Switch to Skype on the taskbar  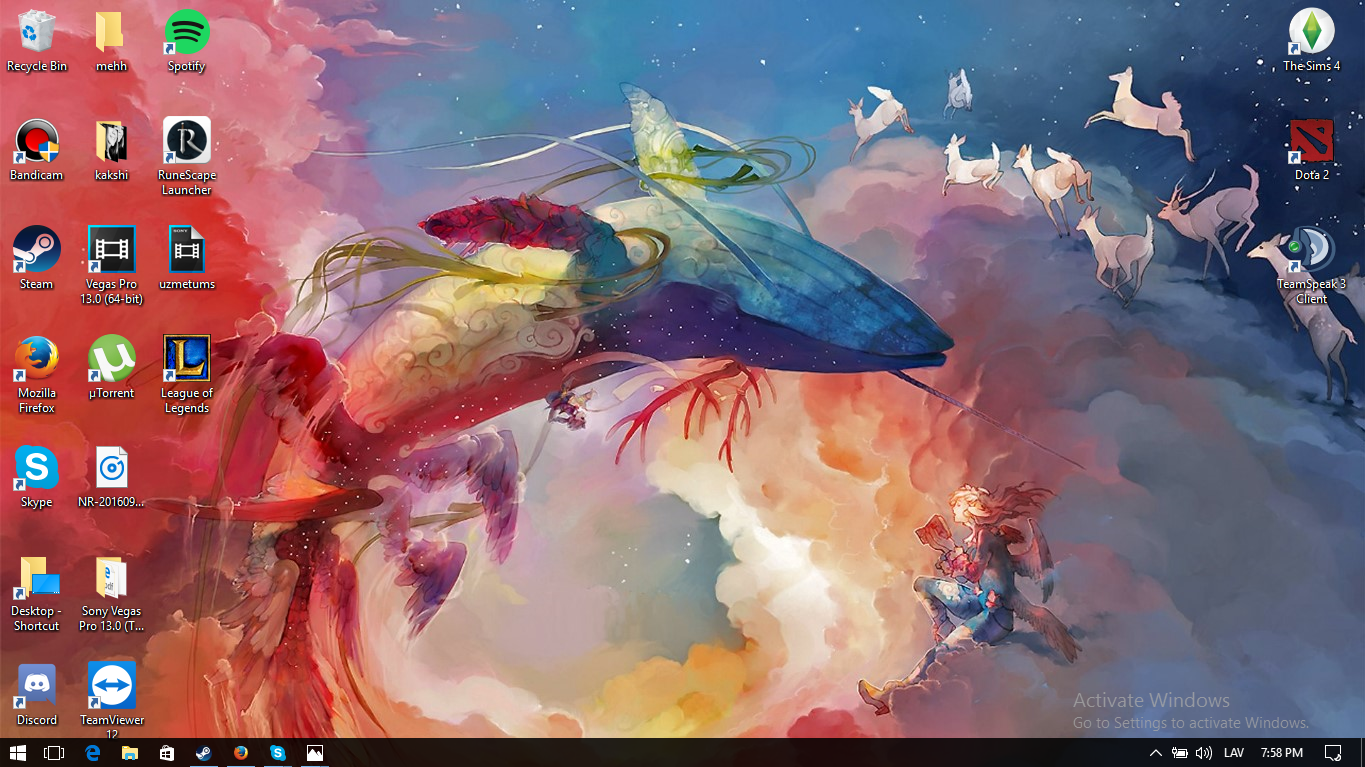pos(277,752)
